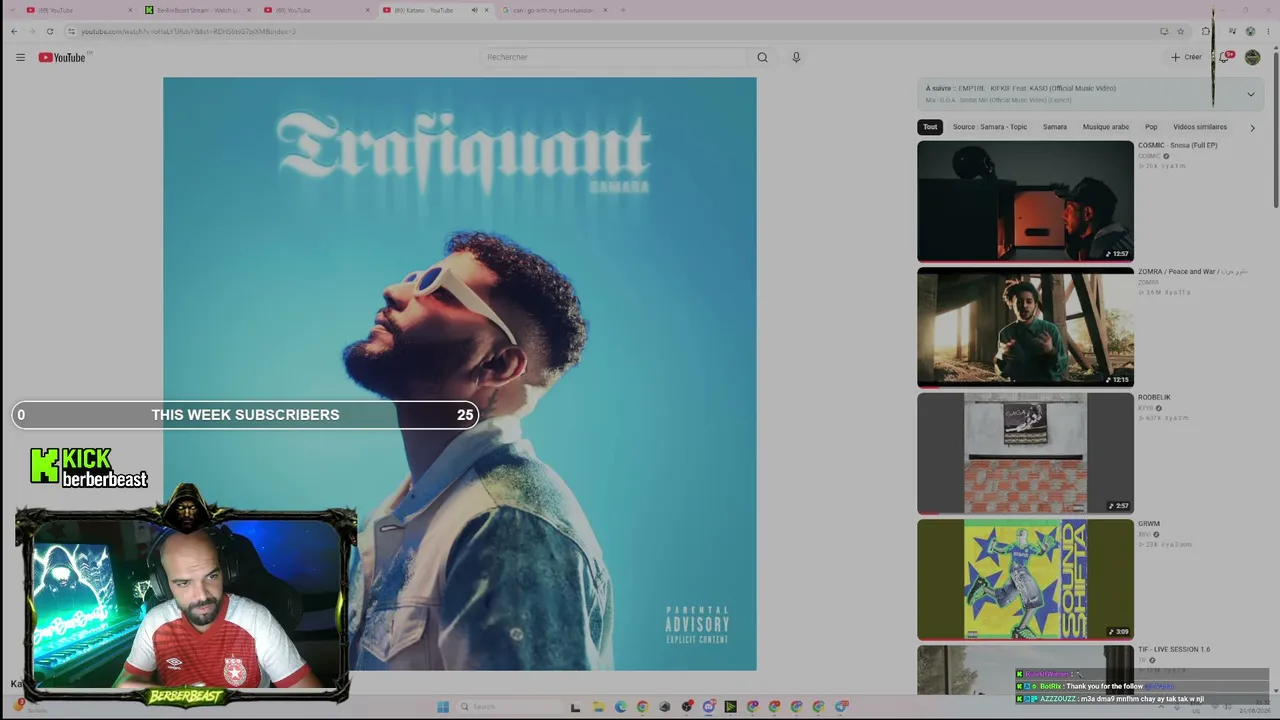This screenshot has width=1280, height=720.
Task: Show more filter chips with right arrow
Action: [x=1252, y=127]
